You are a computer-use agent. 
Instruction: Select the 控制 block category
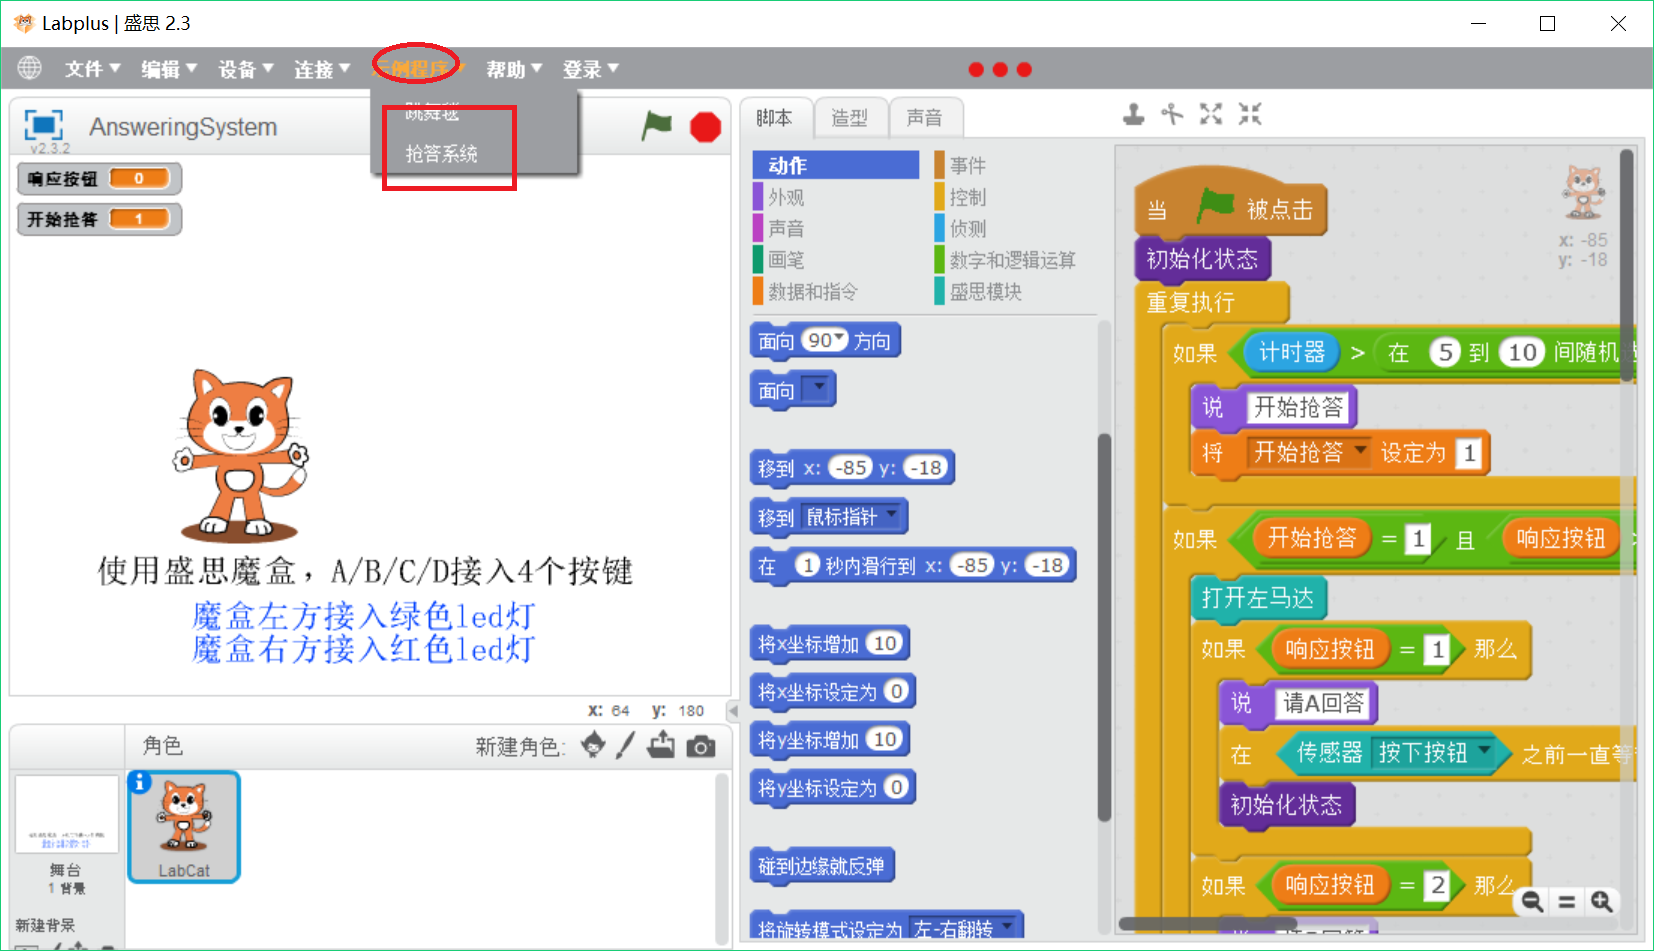tap(968, 198)
